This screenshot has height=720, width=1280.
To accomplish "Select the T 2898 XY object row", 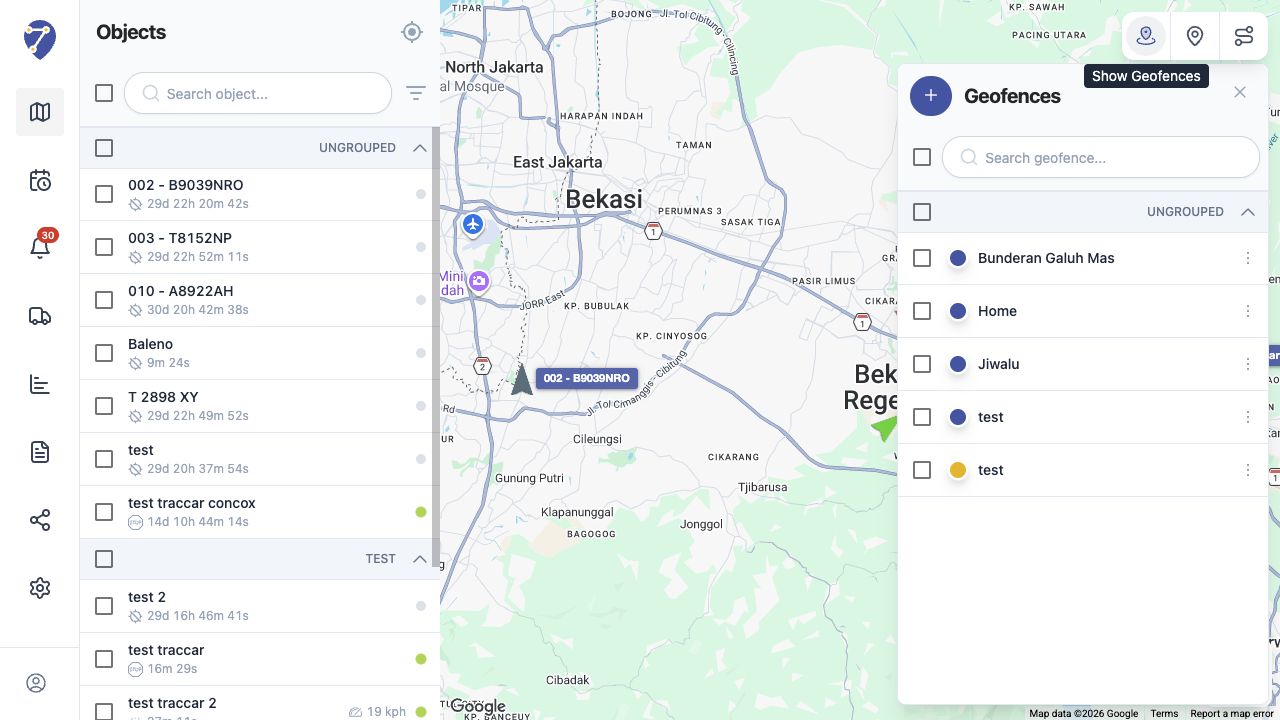I will [256, 406].
